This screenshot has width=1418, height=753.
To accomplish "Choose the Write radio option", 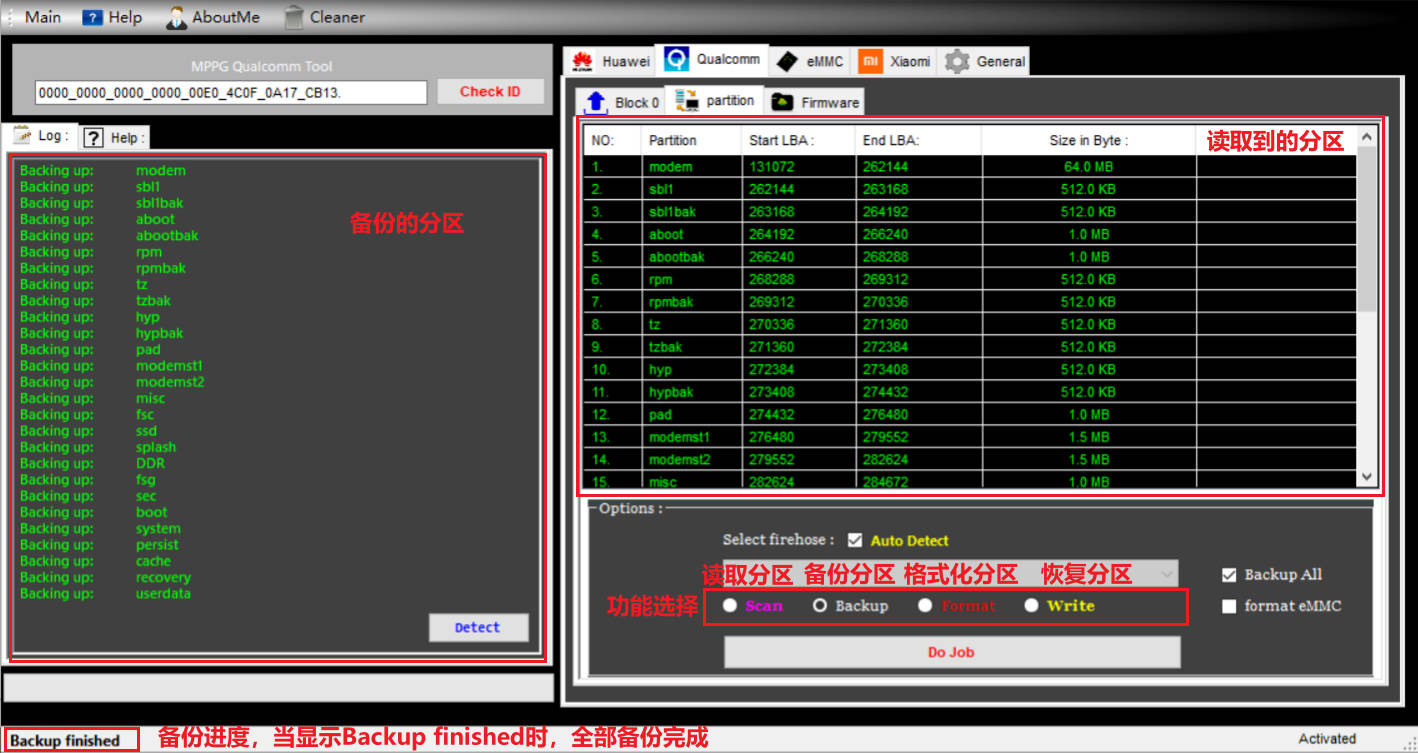I will coord(1031,605).
